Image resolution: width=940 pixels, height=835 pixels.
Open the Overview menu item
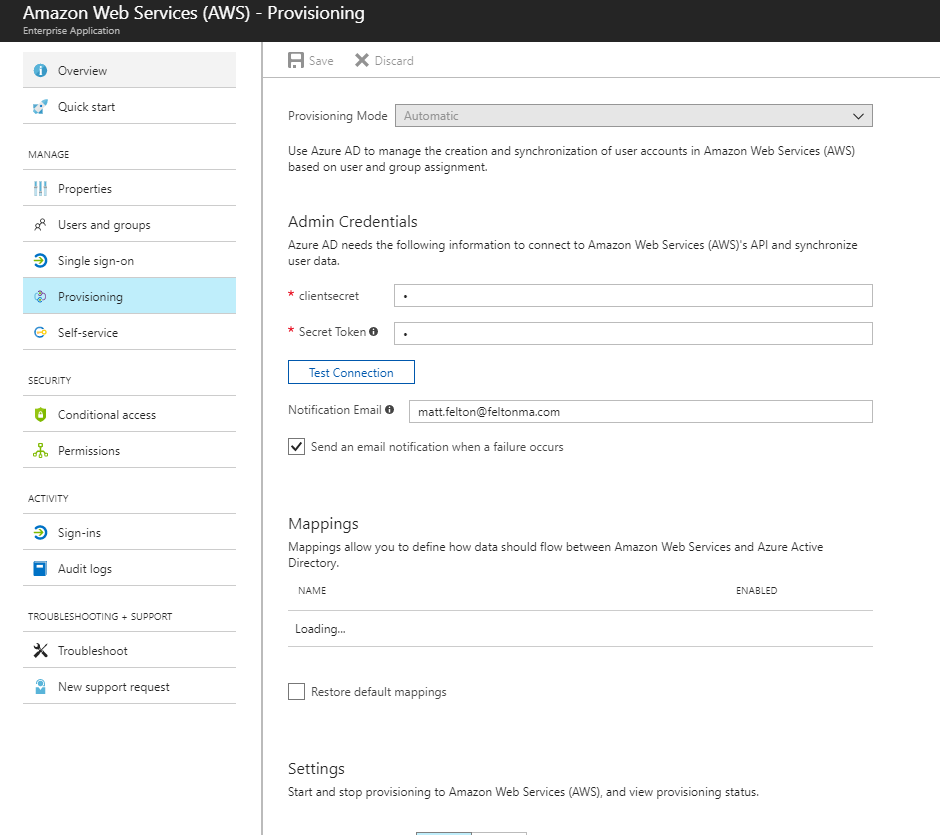pos(129,71)
